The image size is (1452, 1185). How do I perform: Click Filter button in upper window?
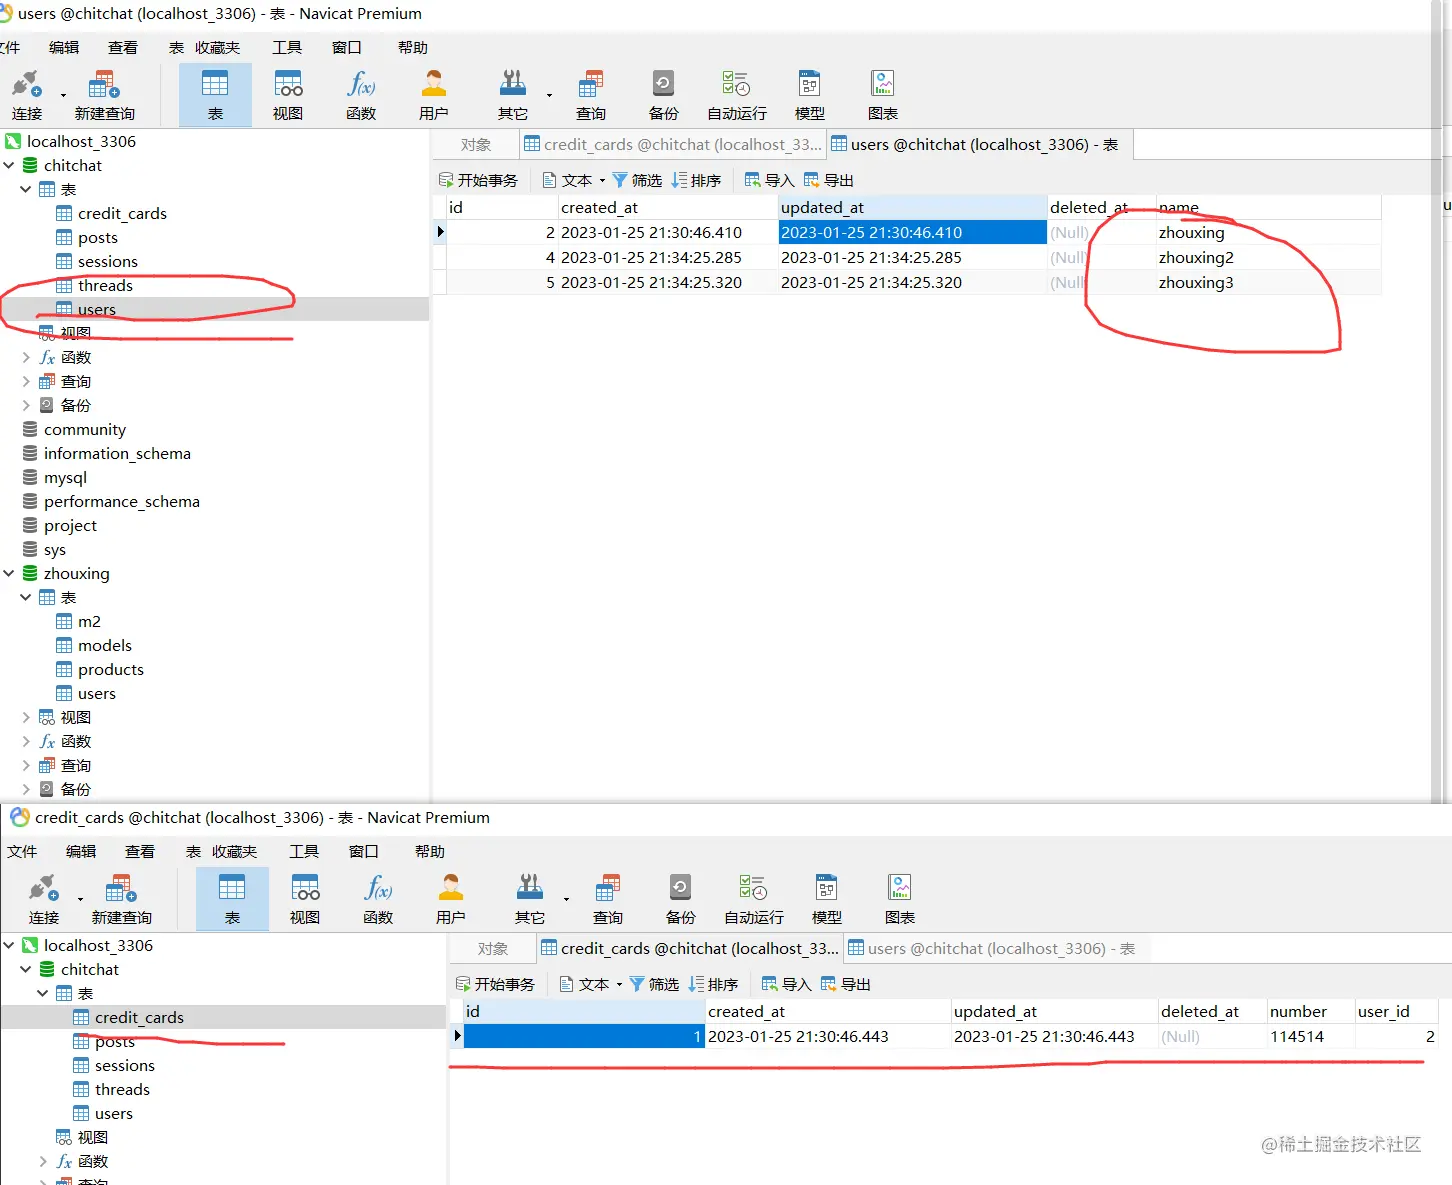pos(637,180)
